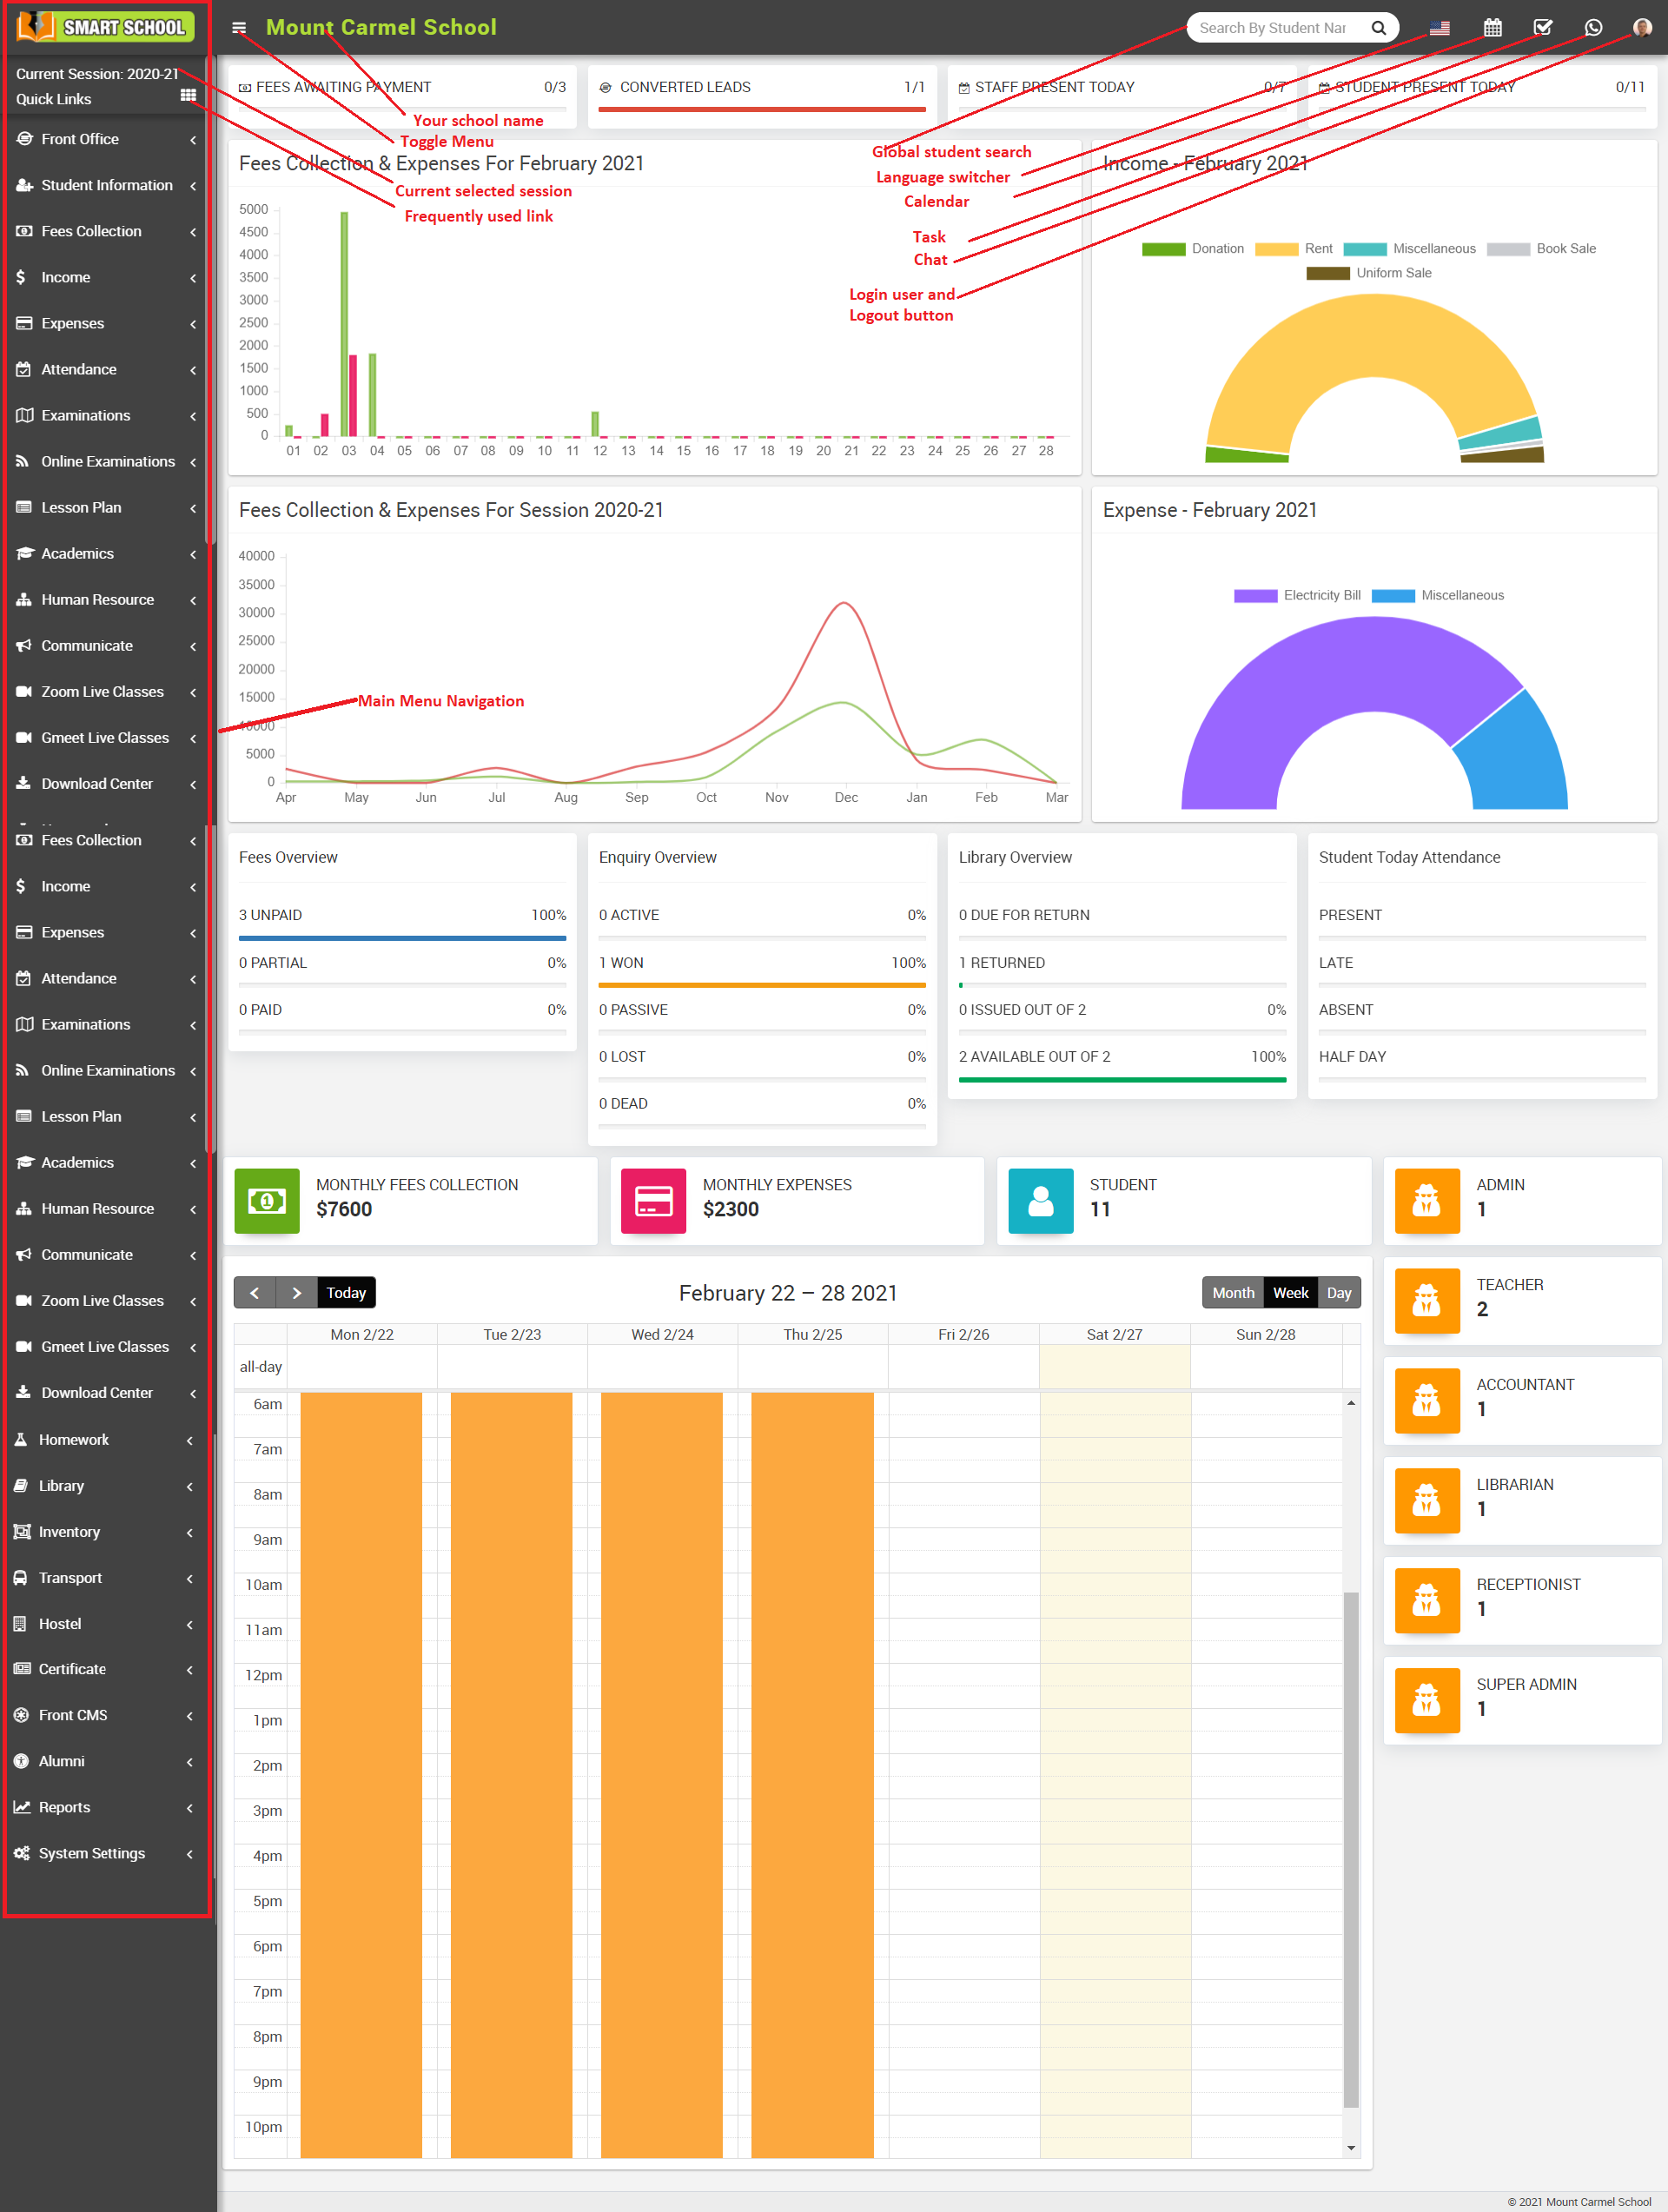Open the task checklist icon
The width and height of the screenshot is (1668, 2212).
click(1542, 28)
